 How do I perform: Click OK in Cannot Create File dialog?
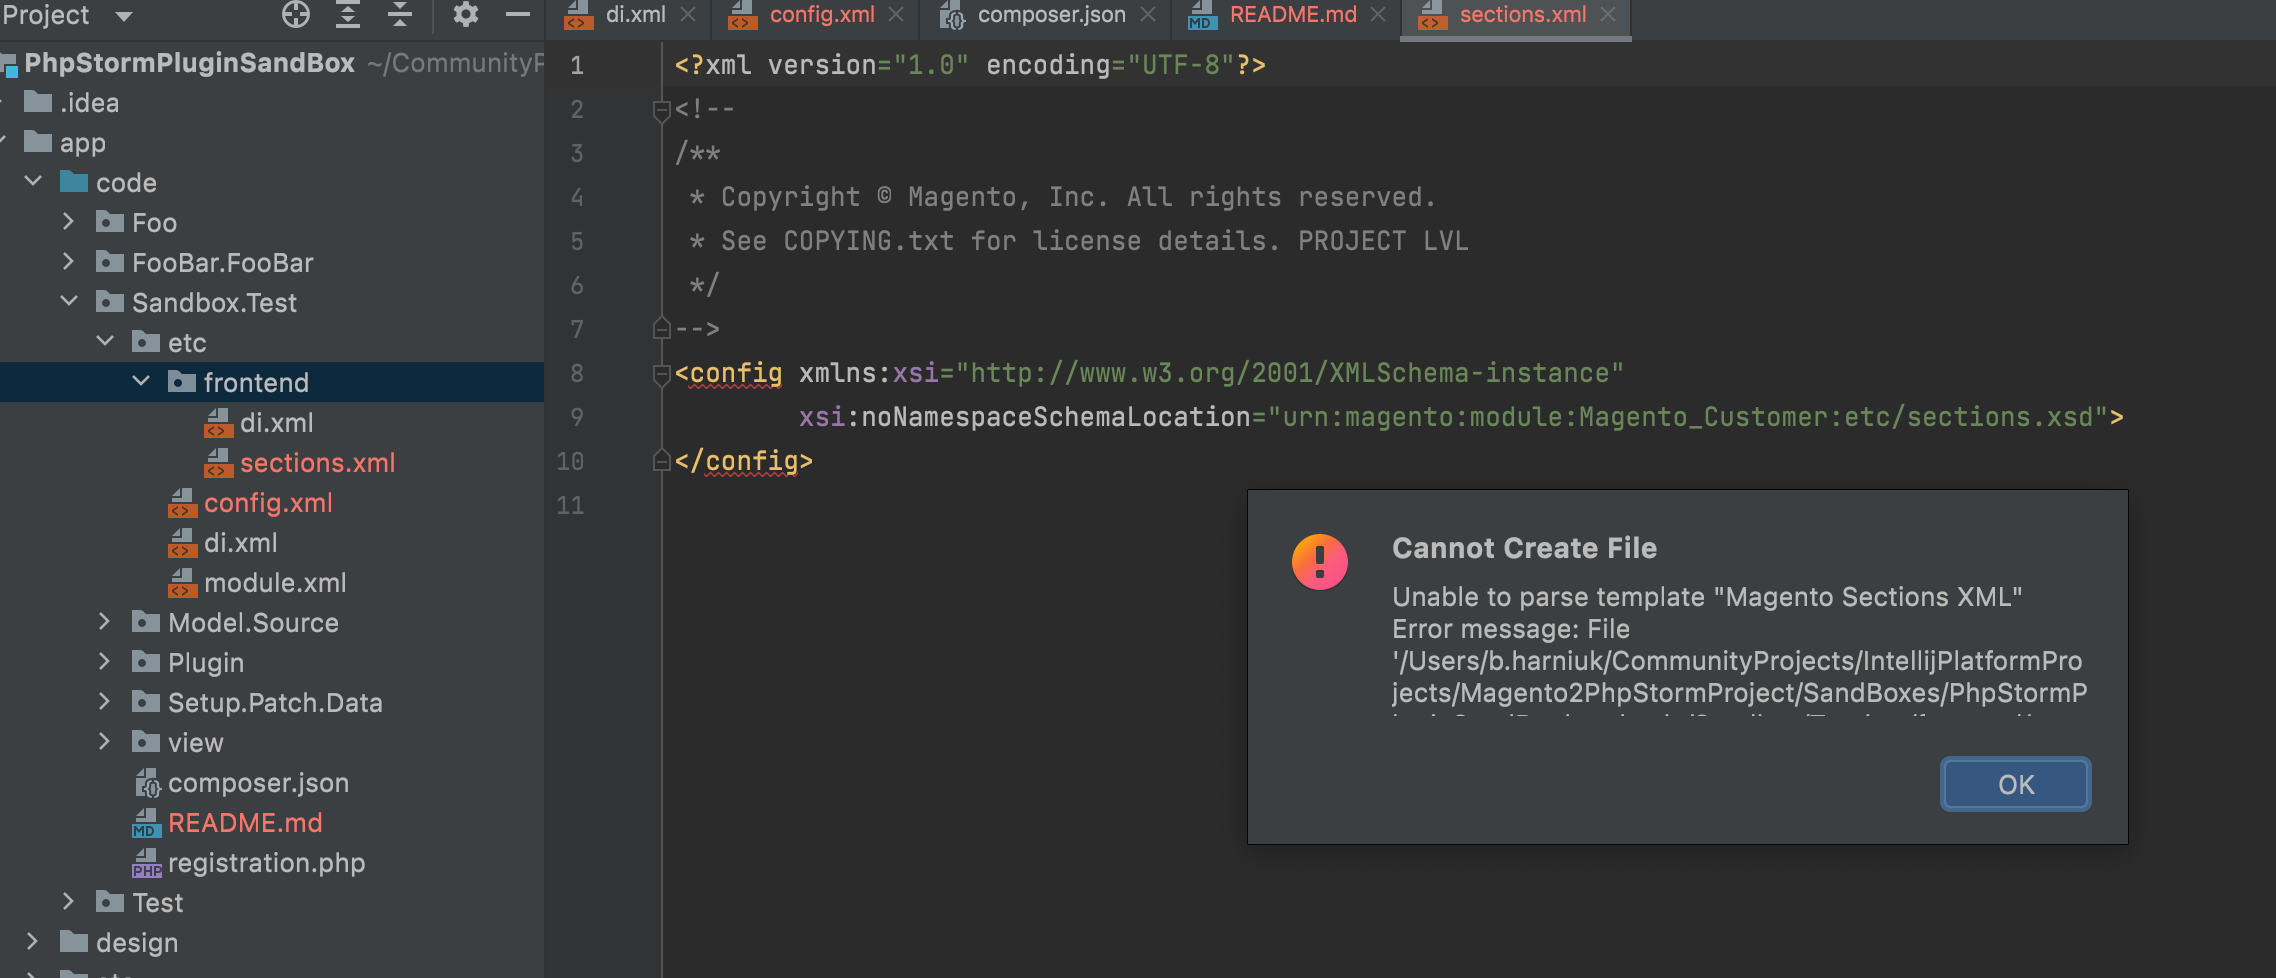(2015, 784)
